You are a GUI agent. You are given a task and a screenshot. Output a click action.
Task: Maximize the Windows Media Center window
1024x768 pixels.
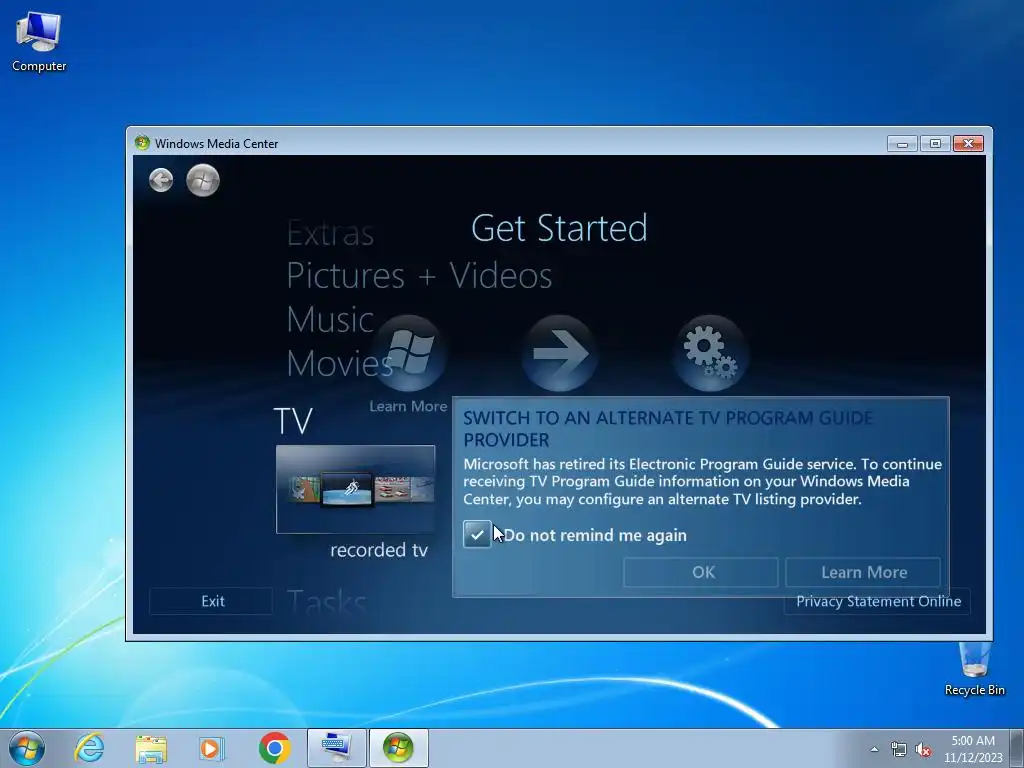point(935,144)
